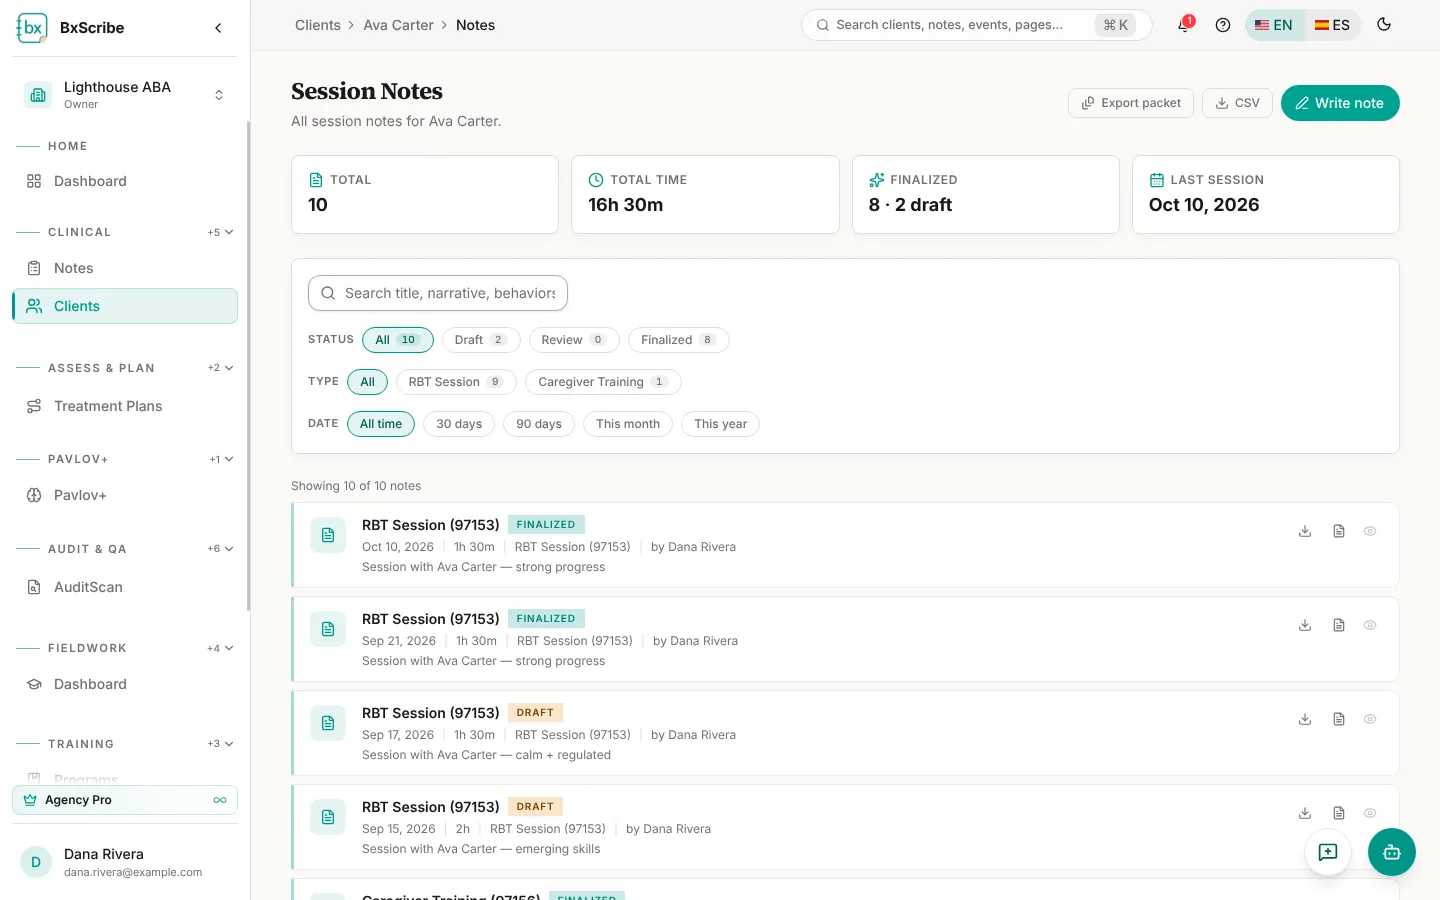Open the help question mark icon
Screen dimensions: 1440x900
1222,25
